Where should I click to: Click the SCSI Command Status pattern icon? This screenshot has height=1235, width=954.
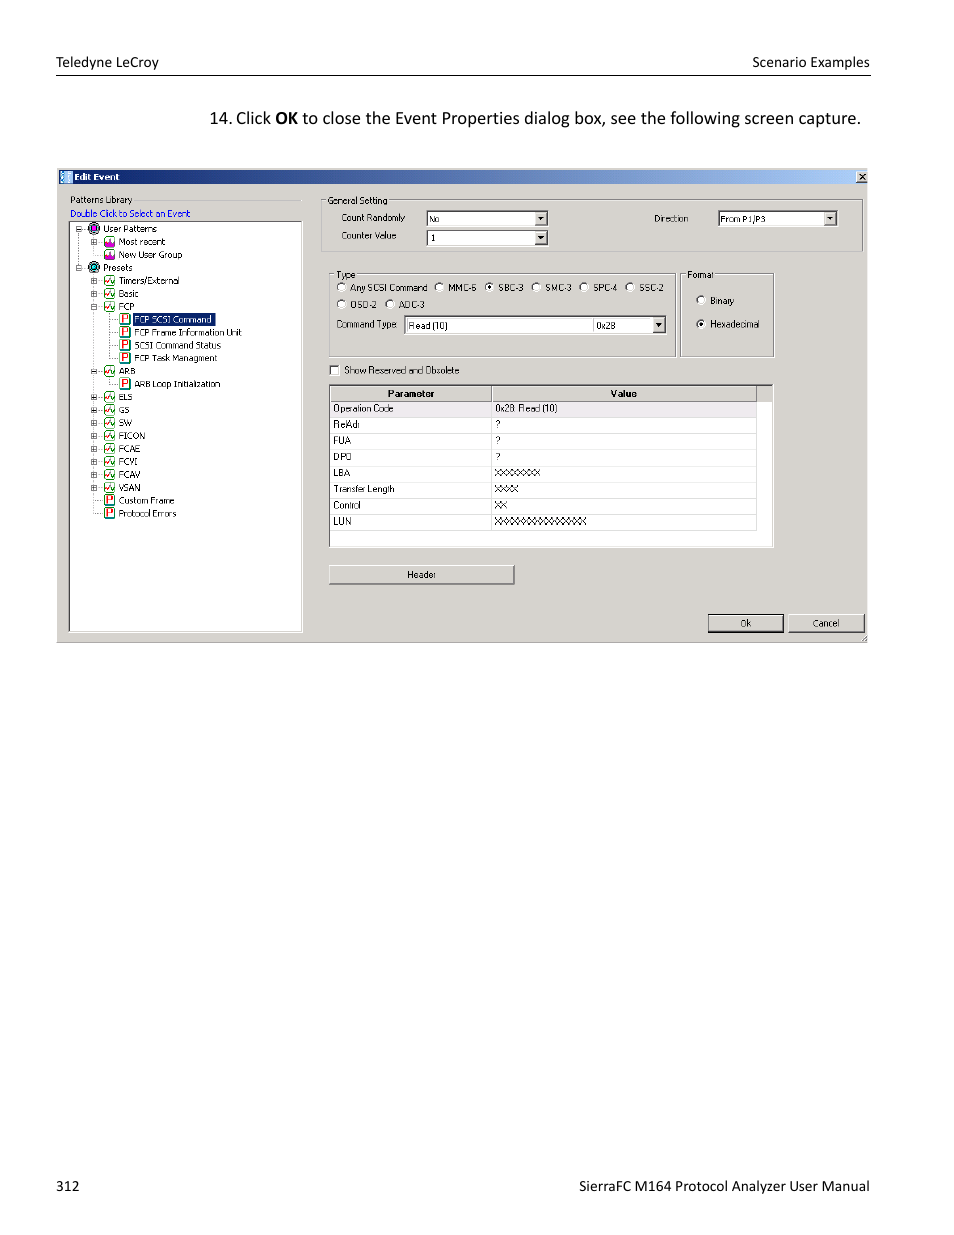[125, 345]
